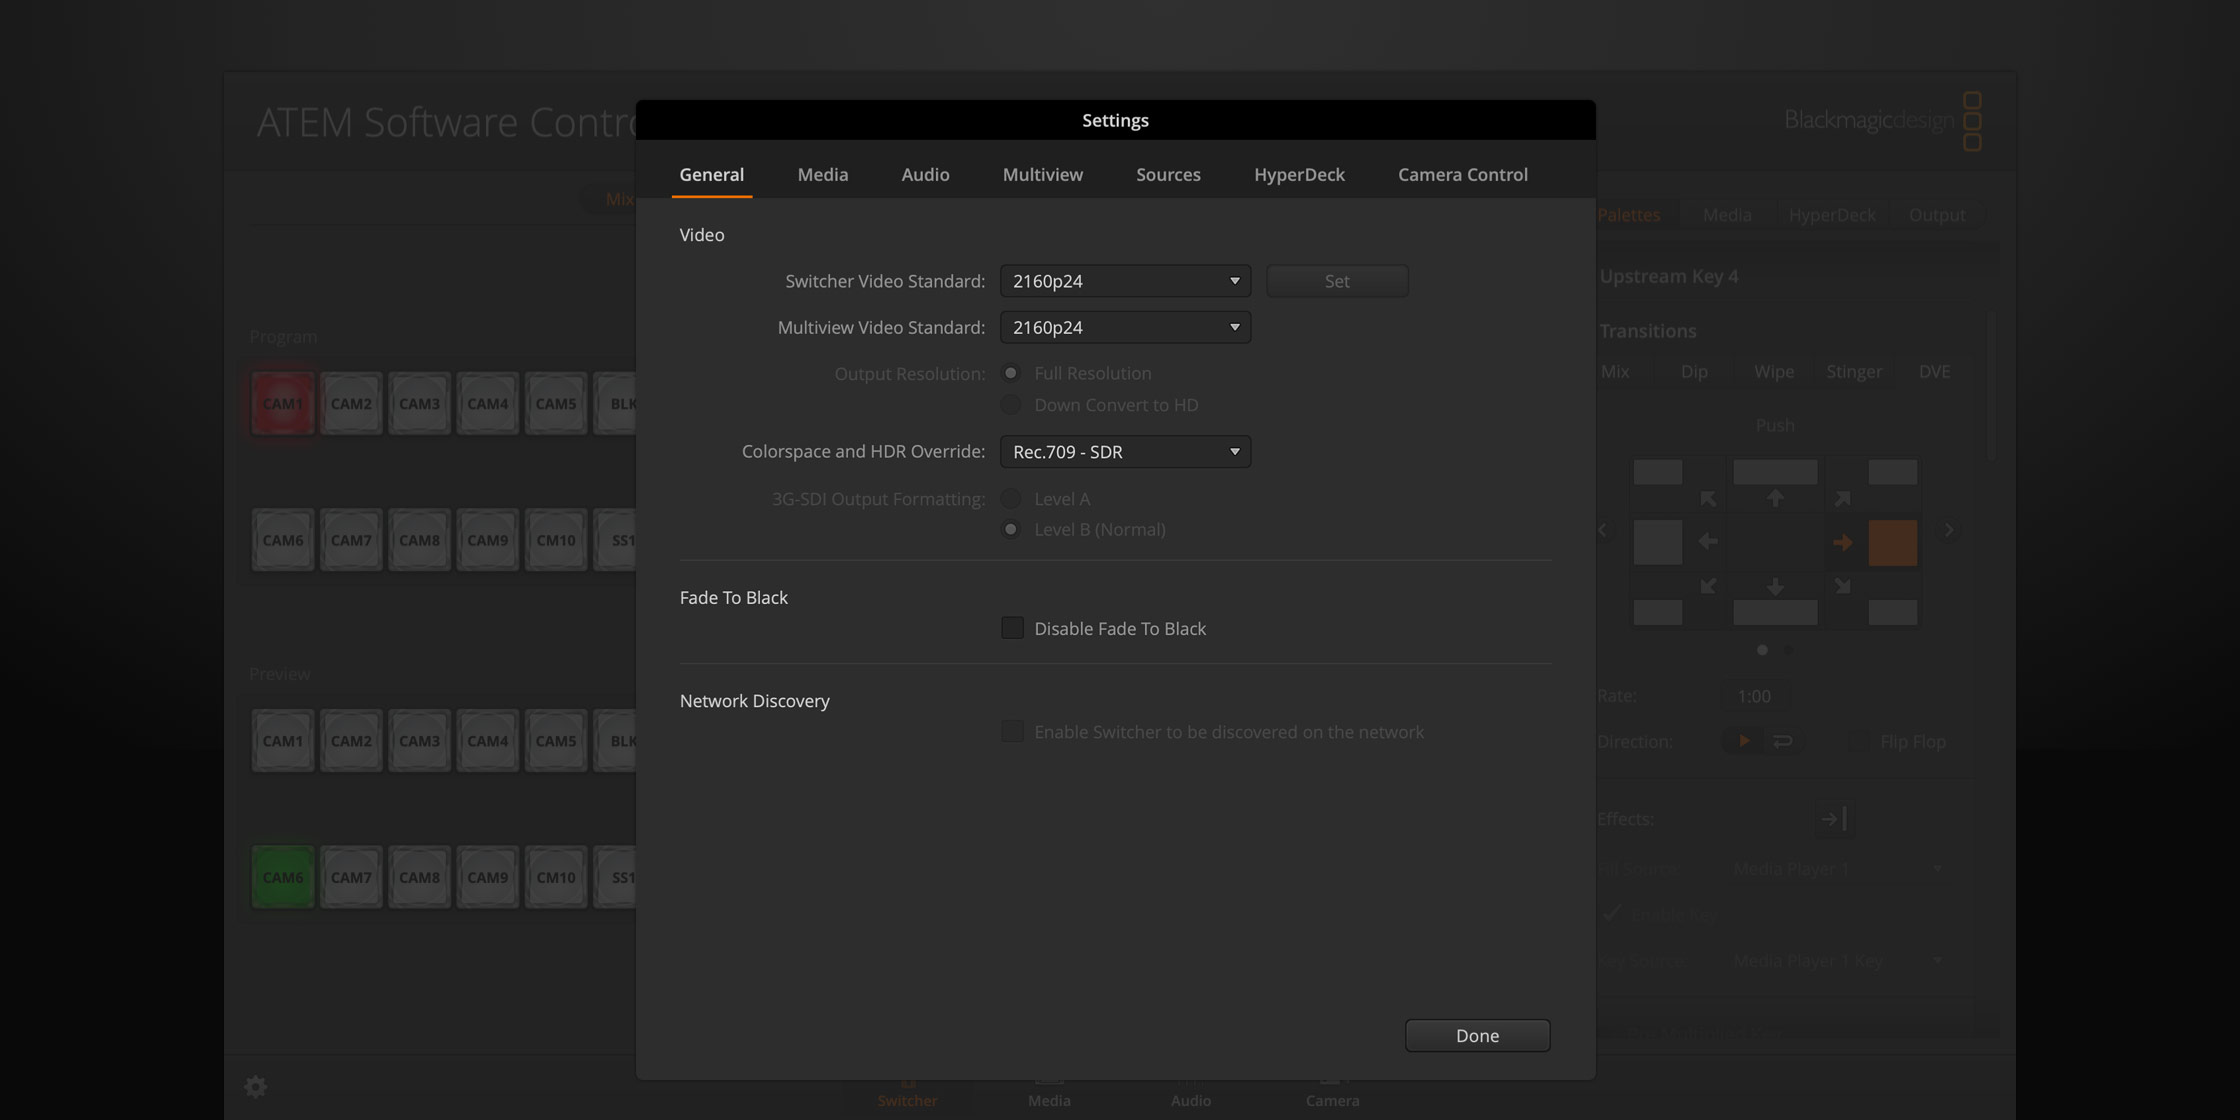Select the Full Resolution radio button
The image size is (2240, 1120).
coord(1010,372)
